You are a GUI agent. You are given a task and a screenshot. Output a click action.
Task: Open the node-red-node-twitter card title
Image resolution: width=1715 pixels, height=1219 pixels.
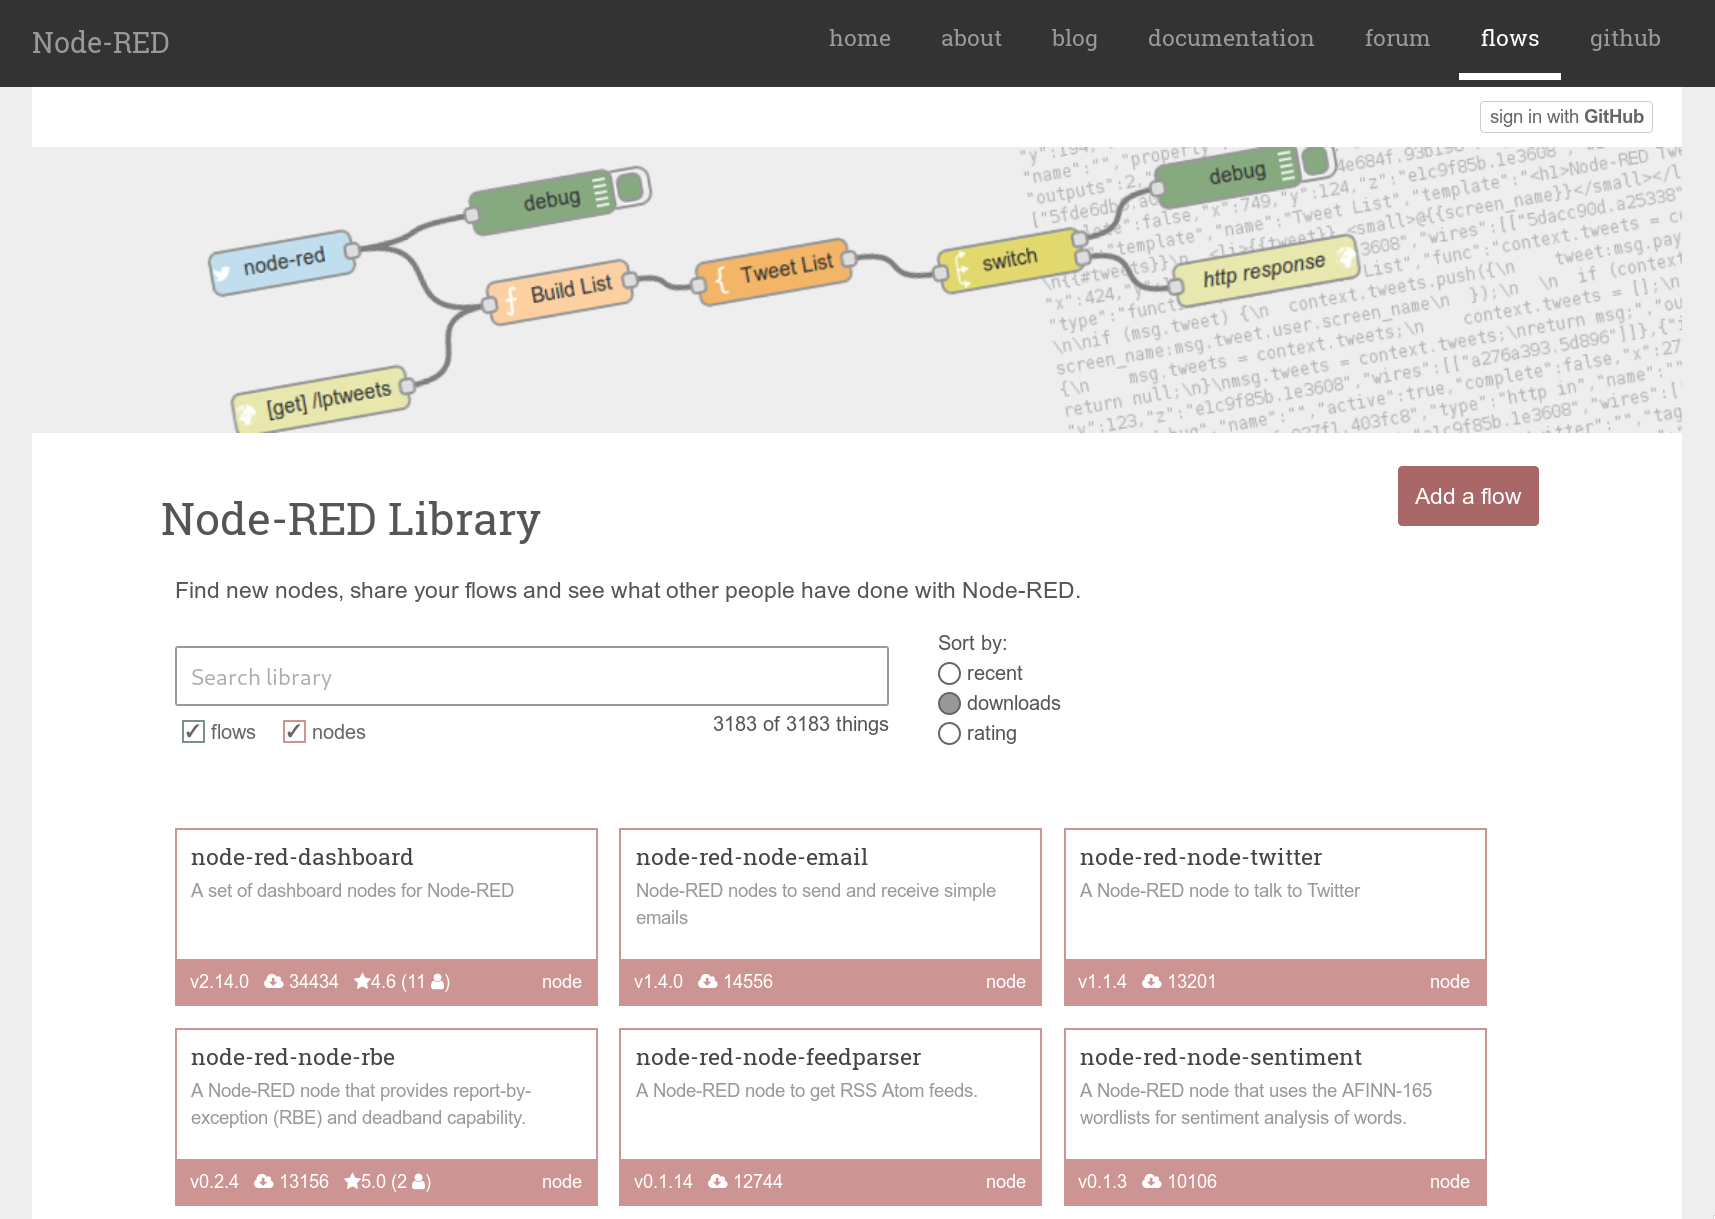click(x=1201, y=857)
